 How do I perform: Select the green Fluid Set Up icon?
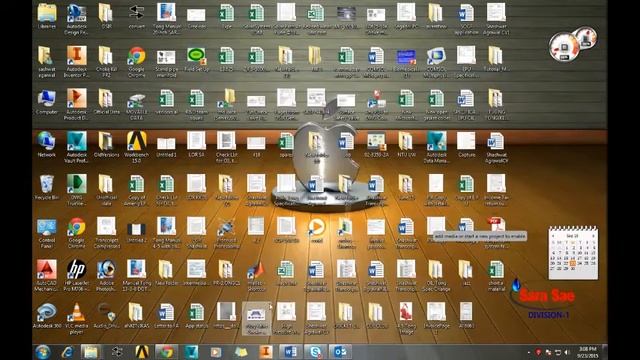(196, 60)
